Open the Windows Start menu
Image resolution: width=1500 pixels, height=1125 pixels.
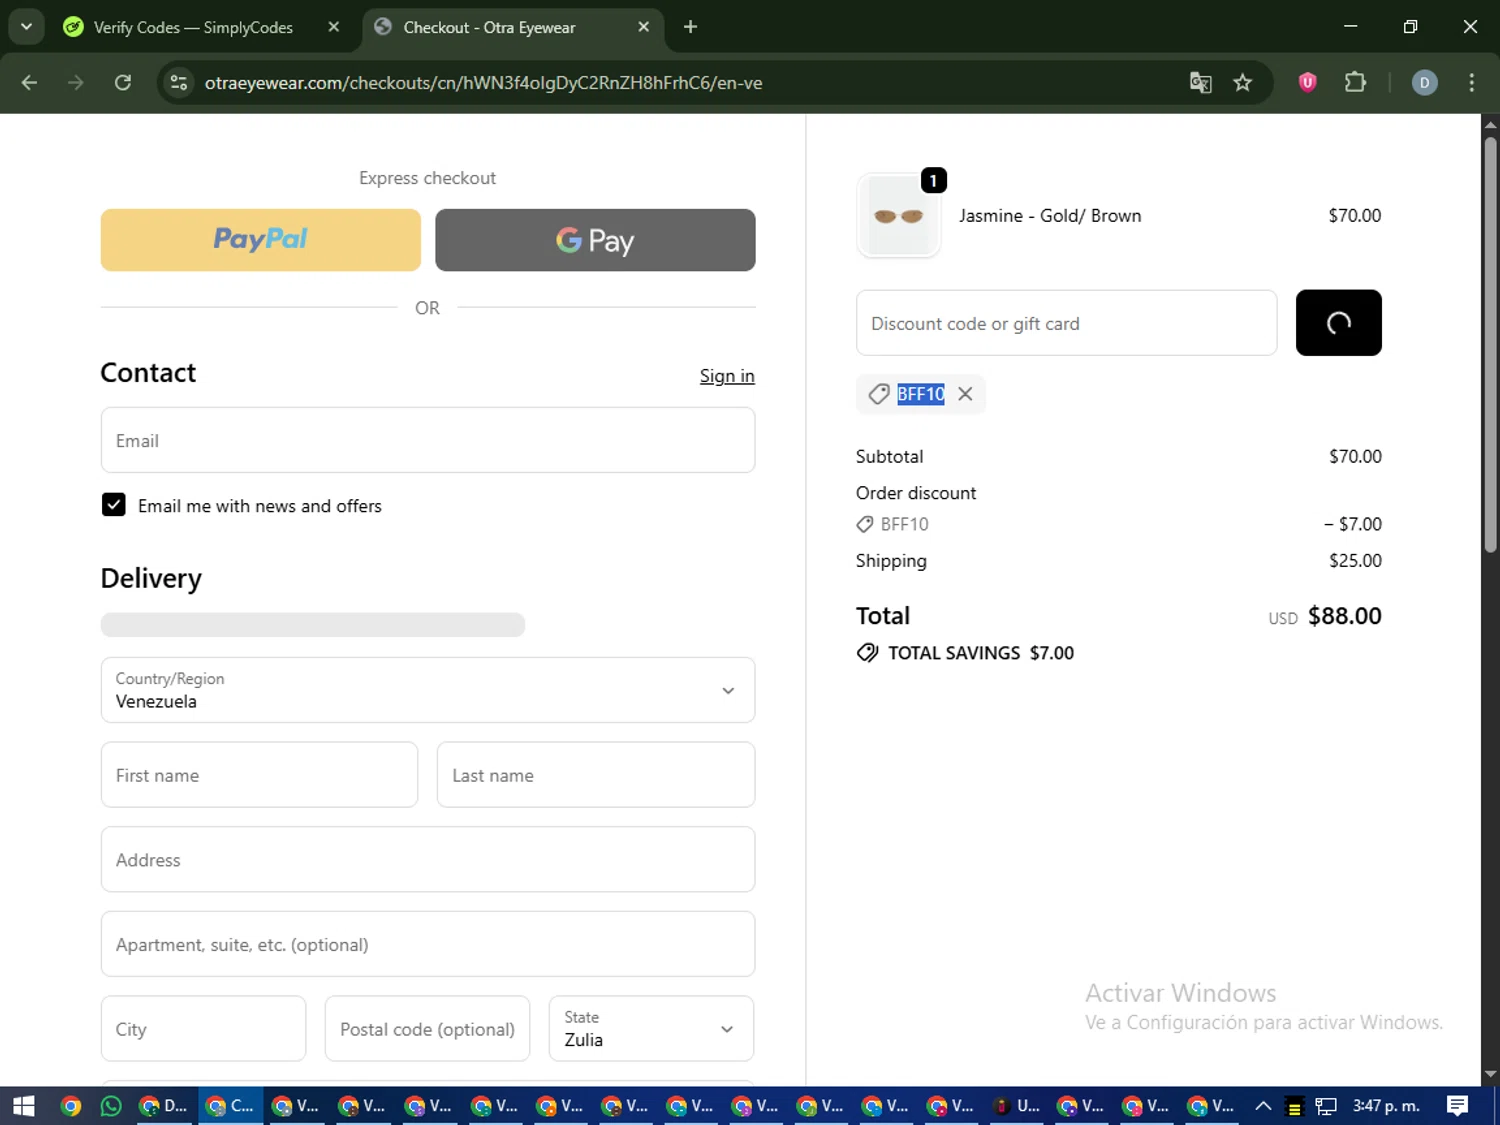point(23,1106)
